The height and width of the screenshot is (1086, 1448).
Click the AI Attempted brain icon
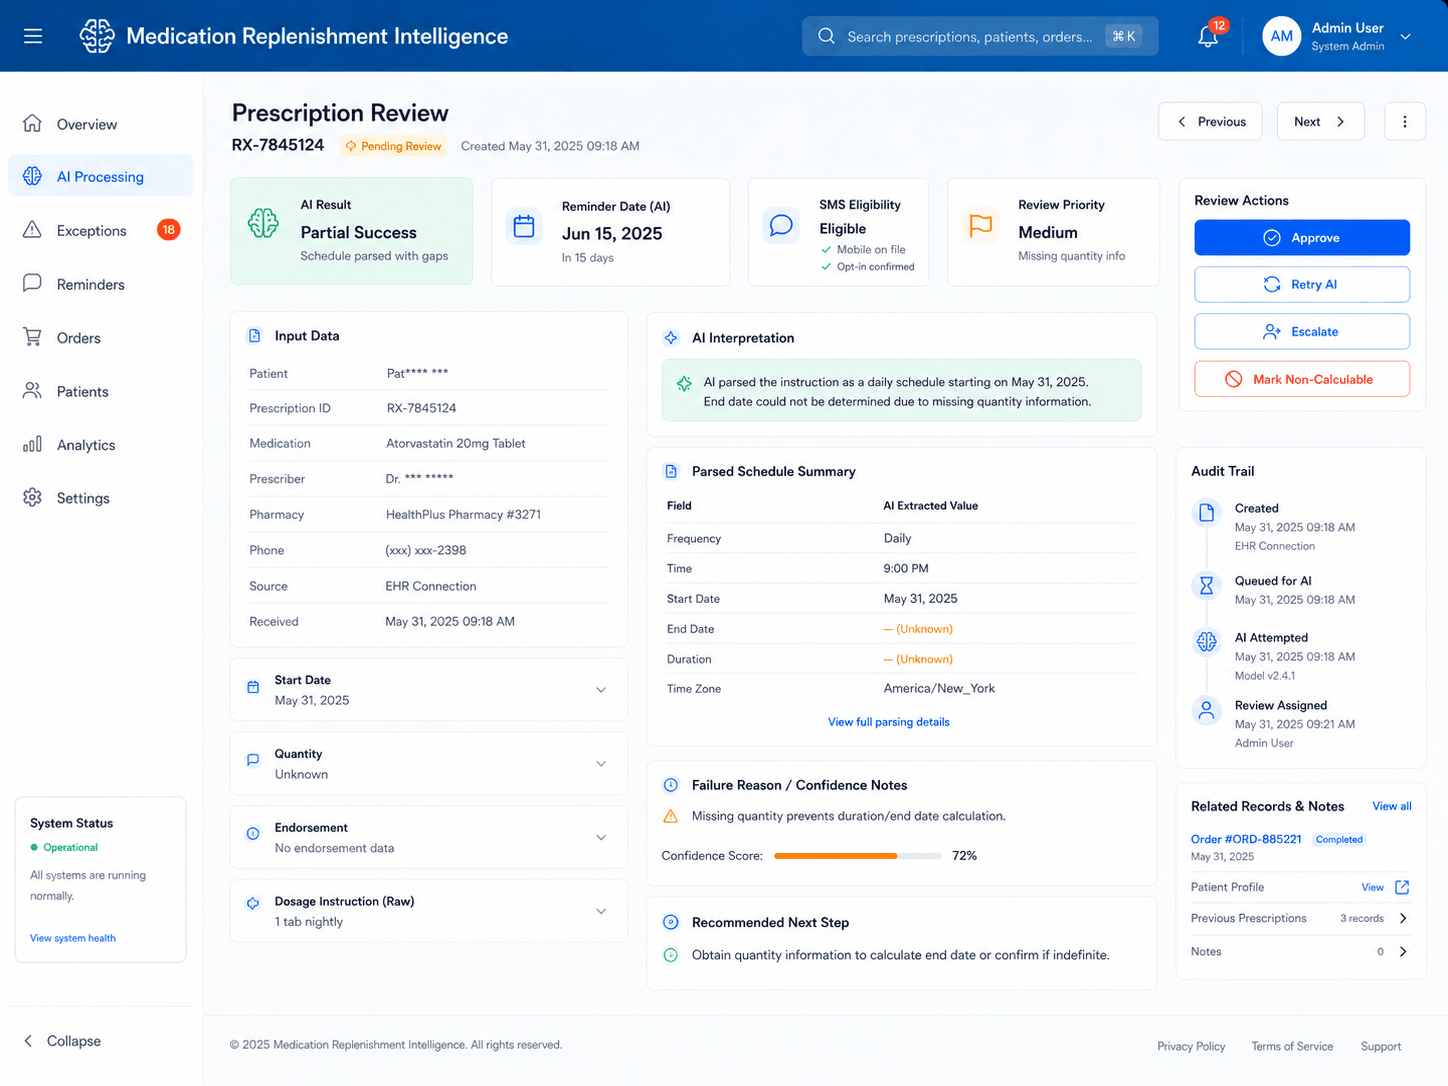(x=1206, y=642)
